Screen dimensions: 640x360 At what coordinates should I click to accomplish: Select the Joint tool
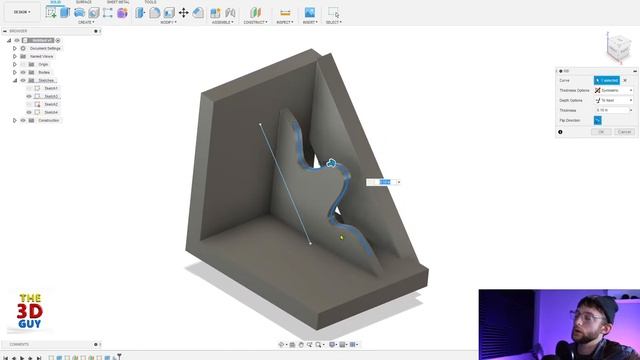coord(230,13)
